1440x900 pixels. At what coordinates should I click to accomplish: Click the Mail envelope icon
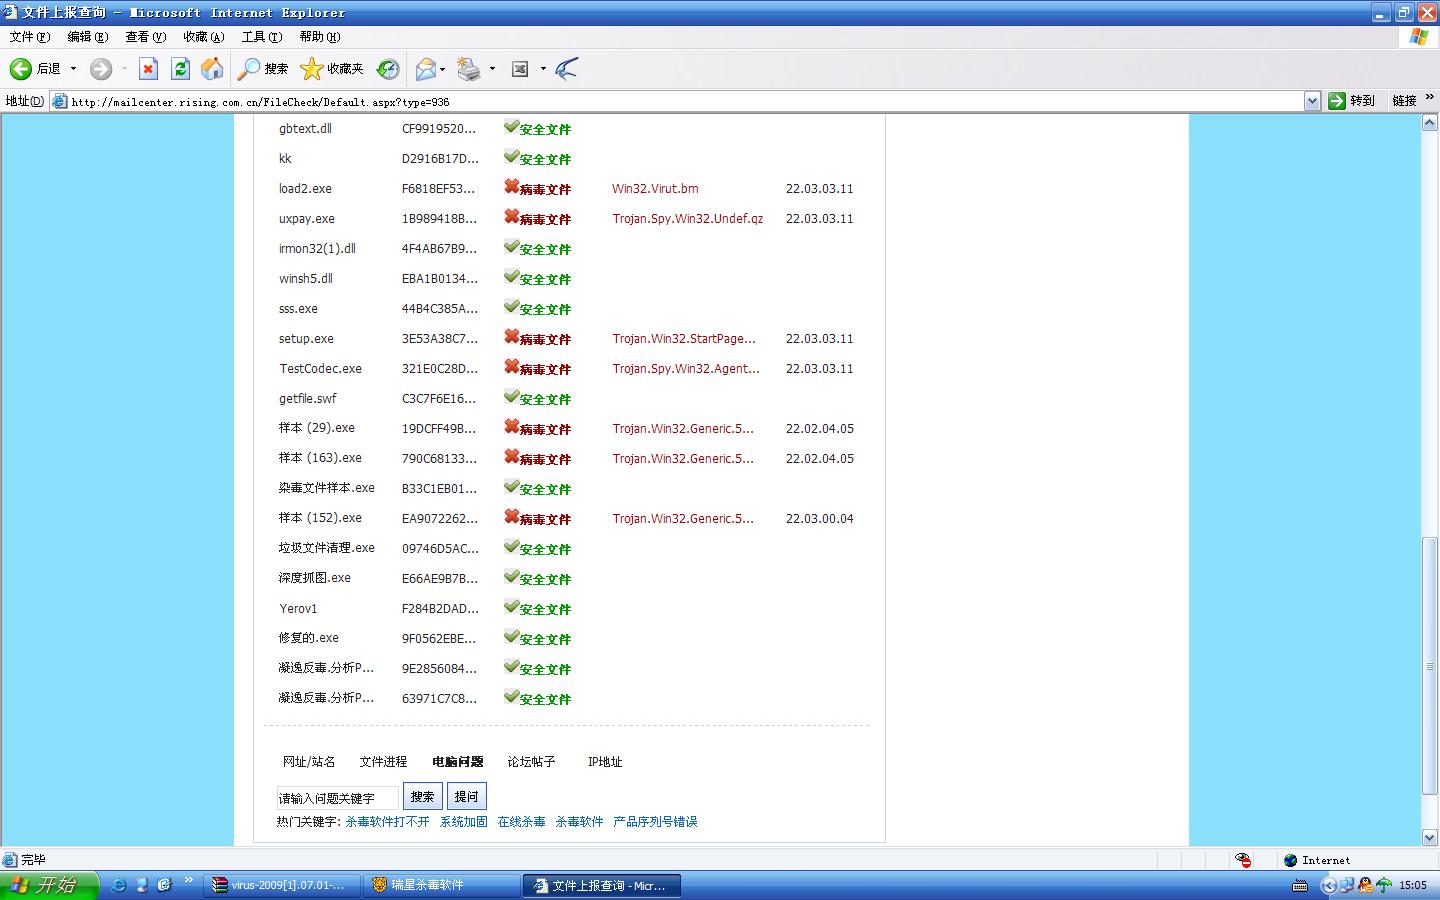click(x=426, y=69)
